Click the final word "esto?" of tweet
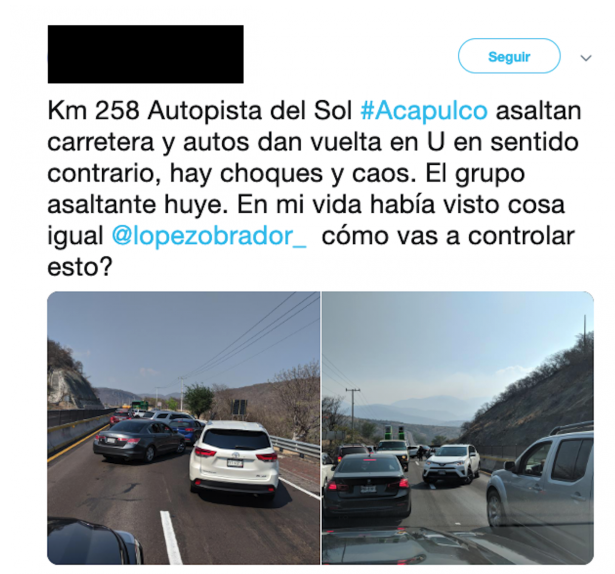Image resolution: width=615 pixels, height=574 pixels. 80,267
